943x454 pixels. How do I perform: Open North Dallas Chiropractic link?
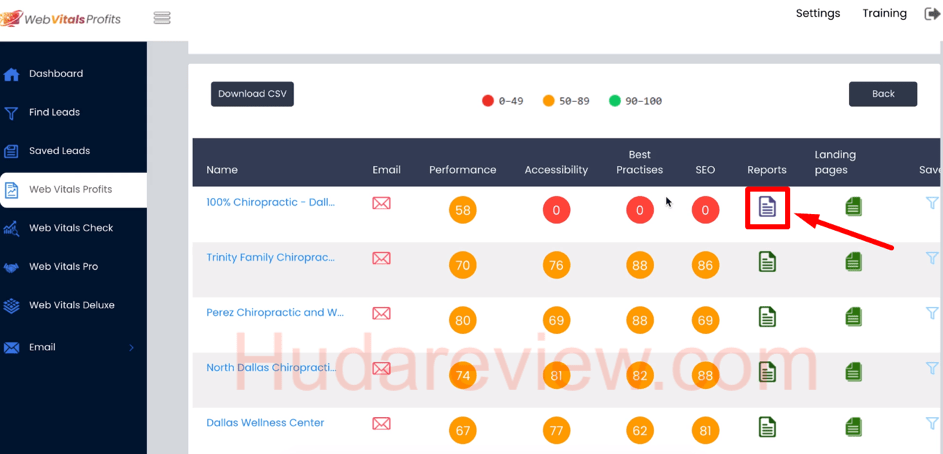tap(271, 368)
